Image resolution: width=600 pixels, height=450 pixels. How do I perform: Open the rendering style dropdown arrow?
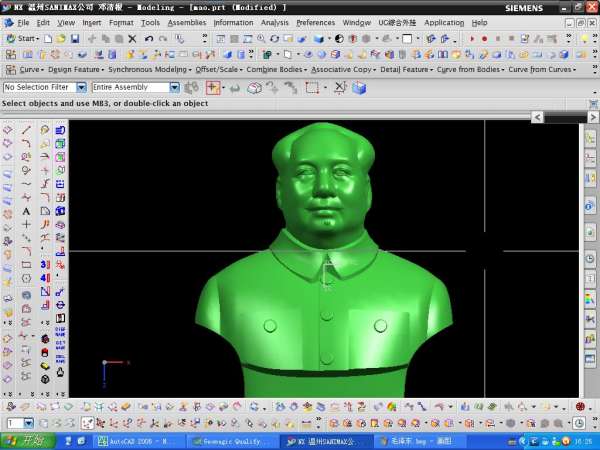coord(329,39)
